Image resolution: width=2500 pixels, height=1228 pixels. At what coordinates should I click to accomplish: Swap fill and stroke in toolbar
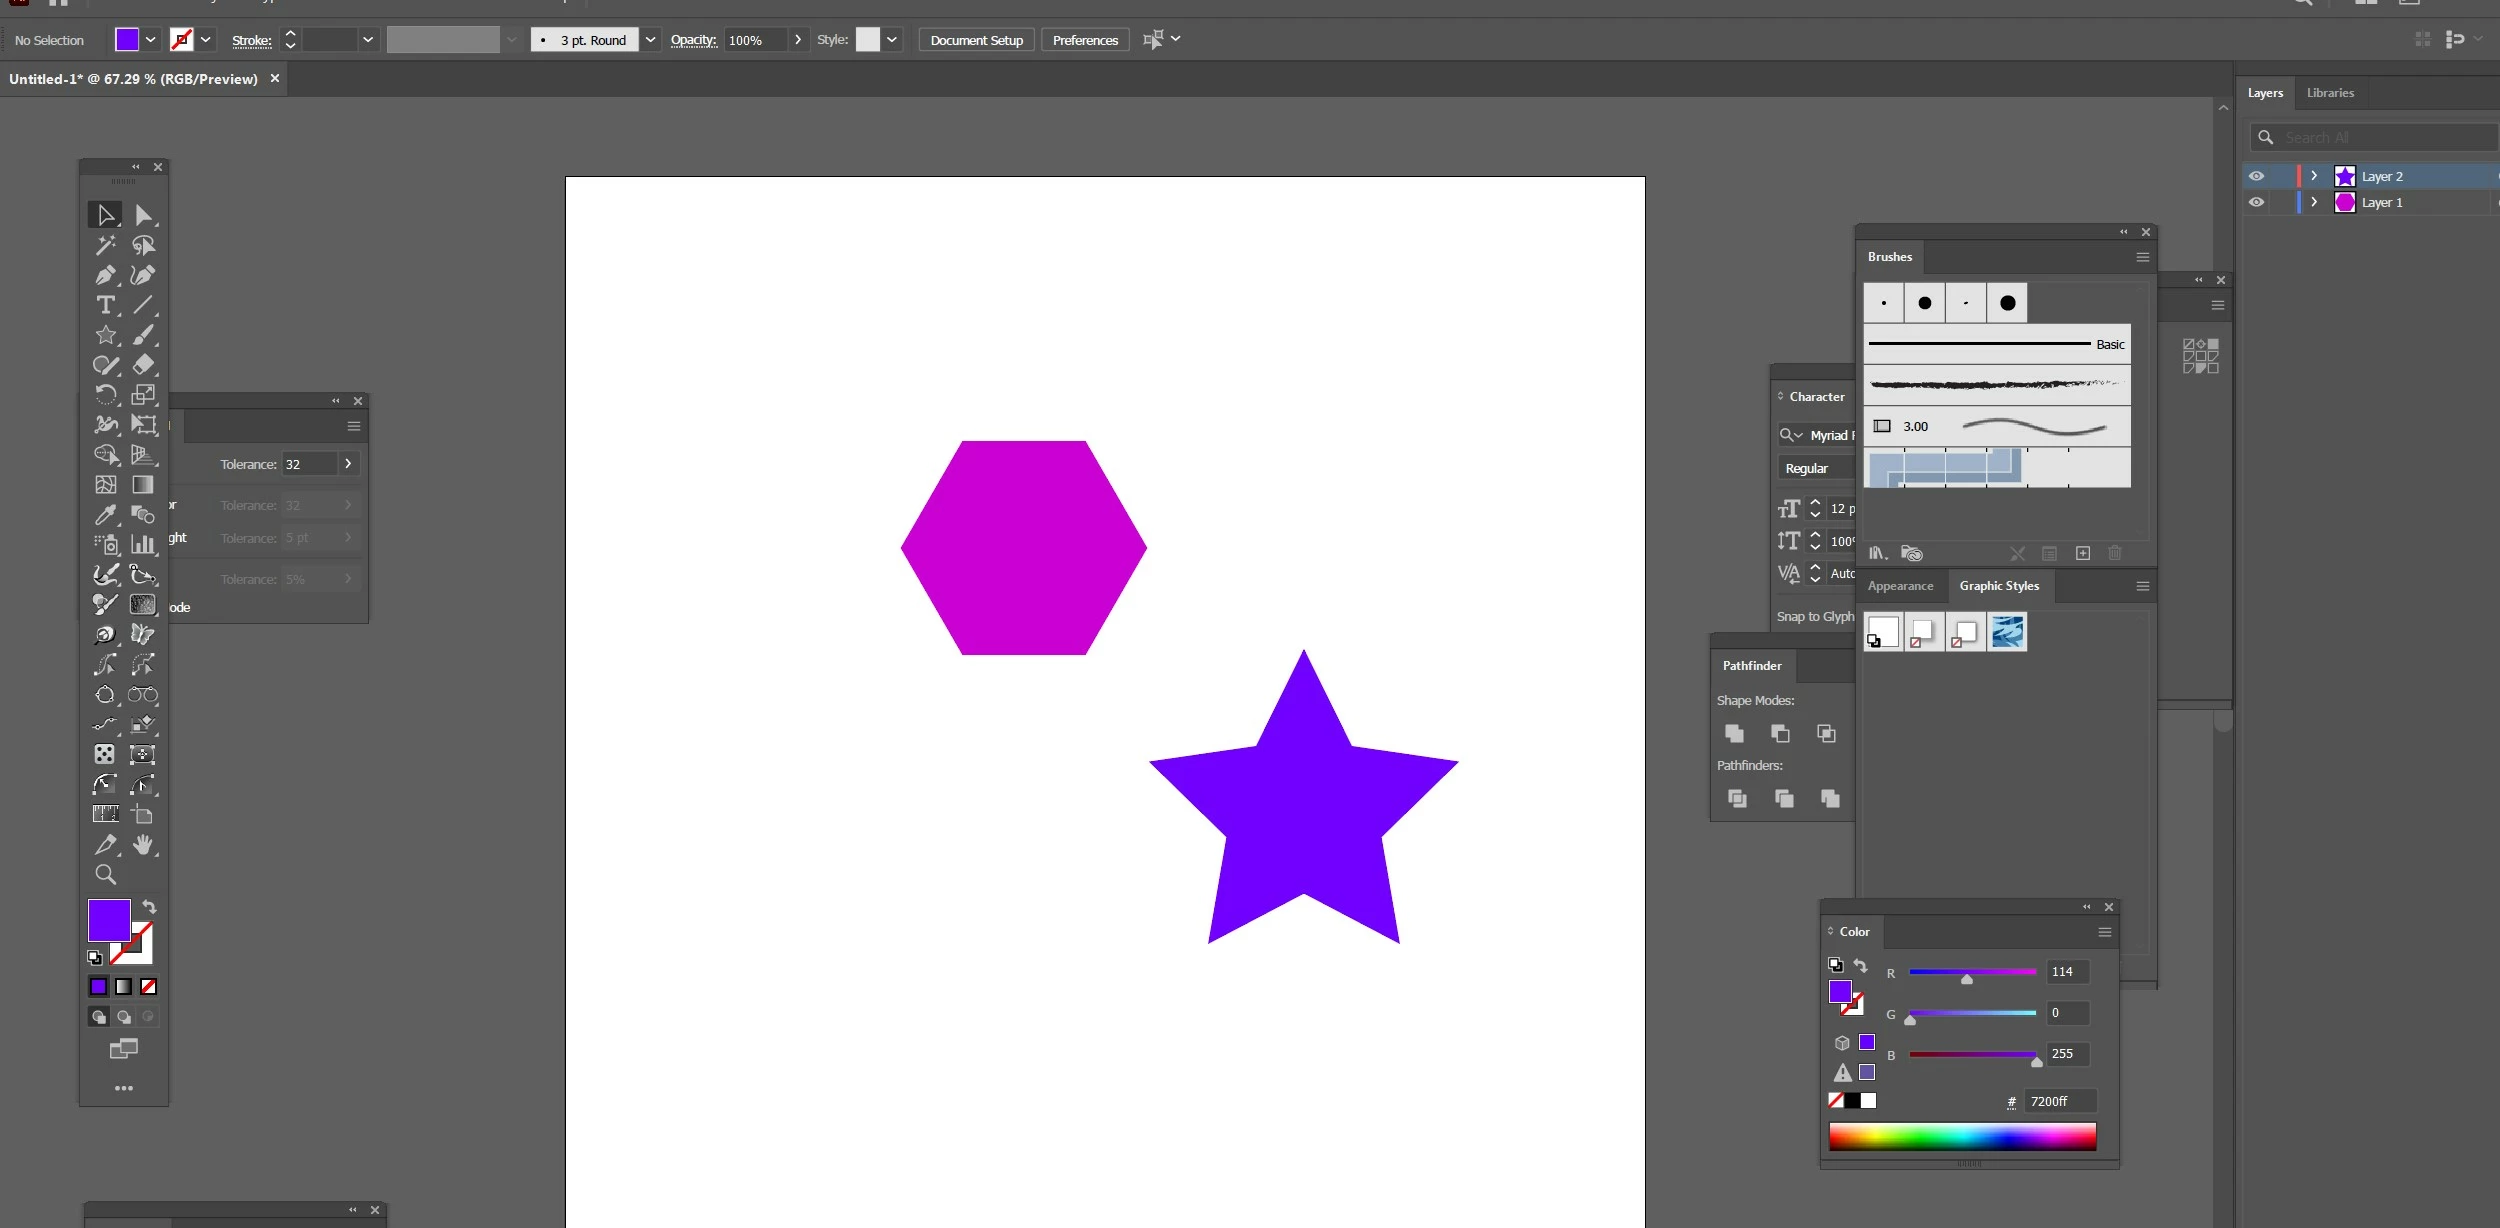pos(149,907)
